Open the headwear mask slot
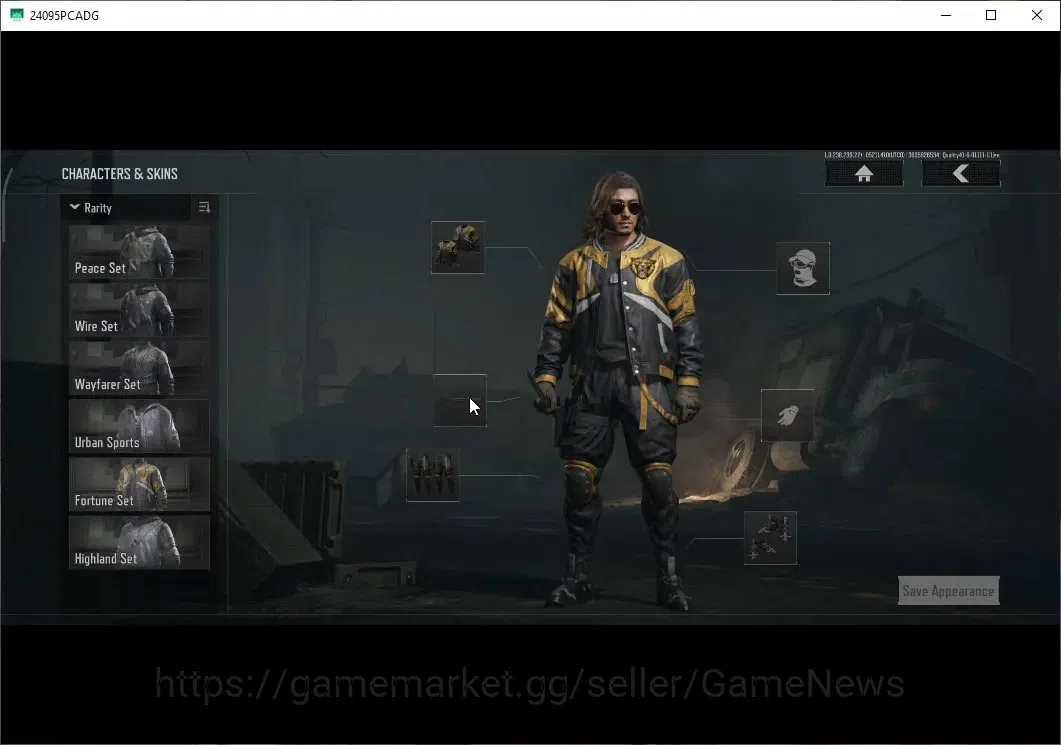1061x745 pixels. pyautogui.click(x=803, y=268)
